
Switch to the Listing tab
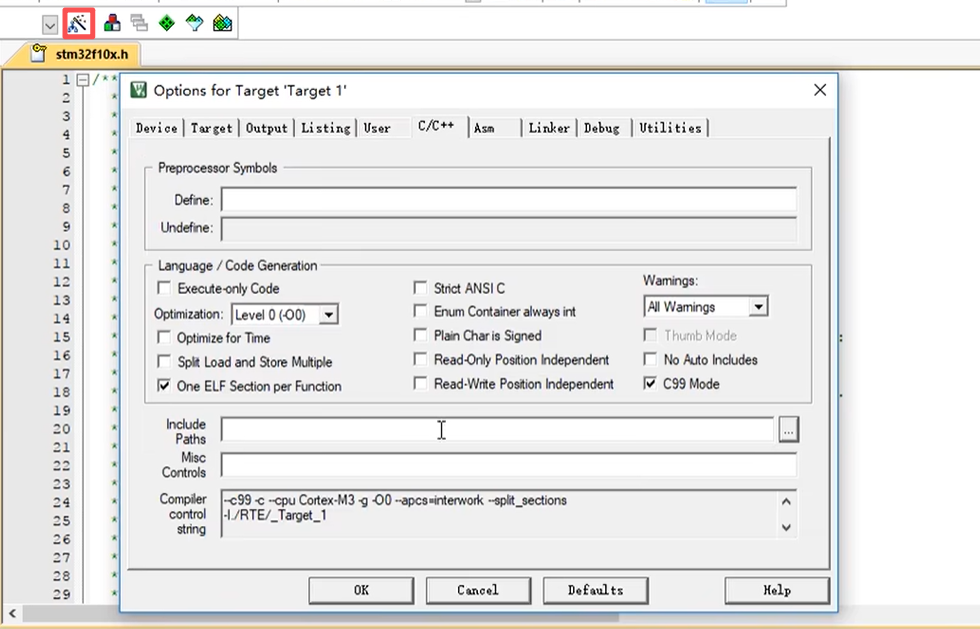coord(326,128)
